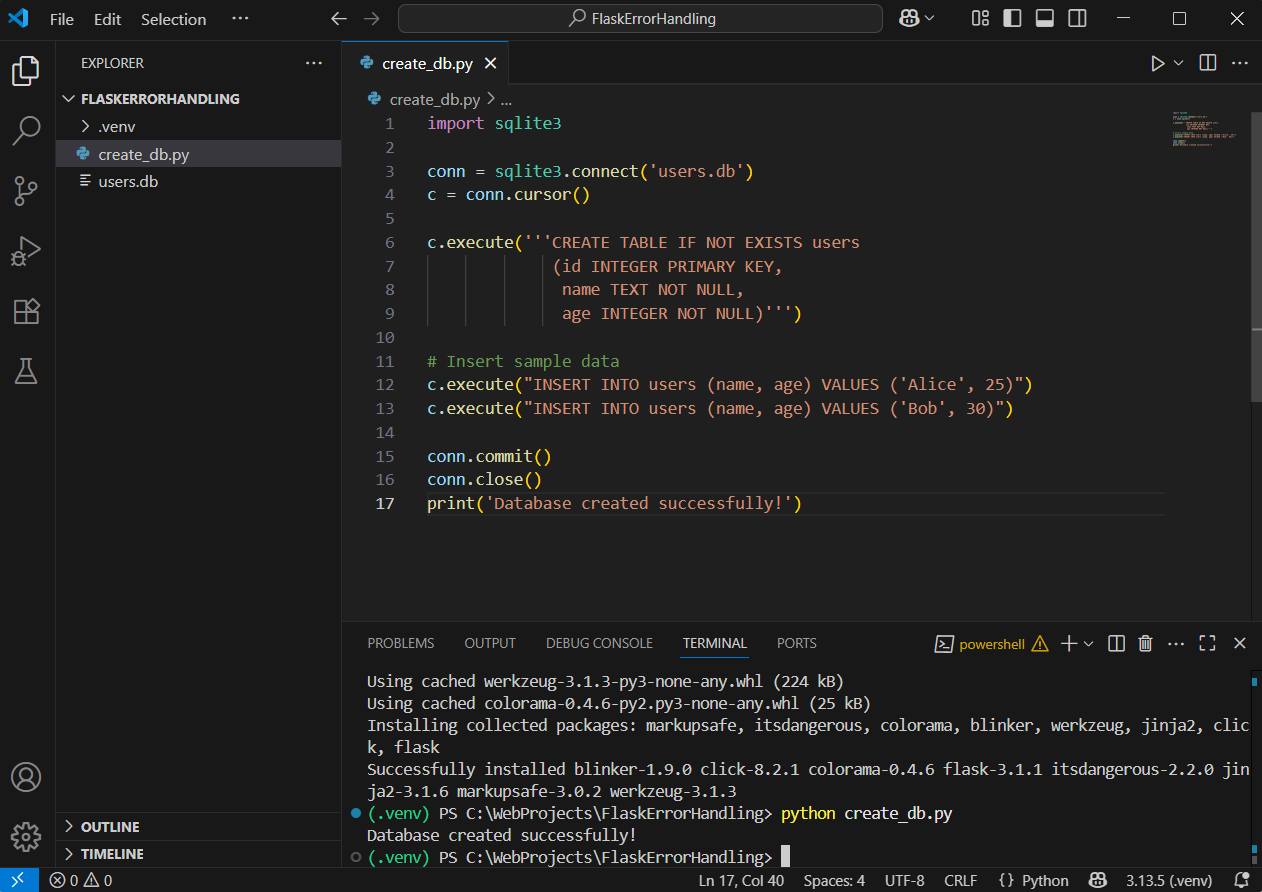Click the errors and warnings status indicator
Image resolution: width=1262 pixels, height=892 pixels.
click(x=81, y=880)
